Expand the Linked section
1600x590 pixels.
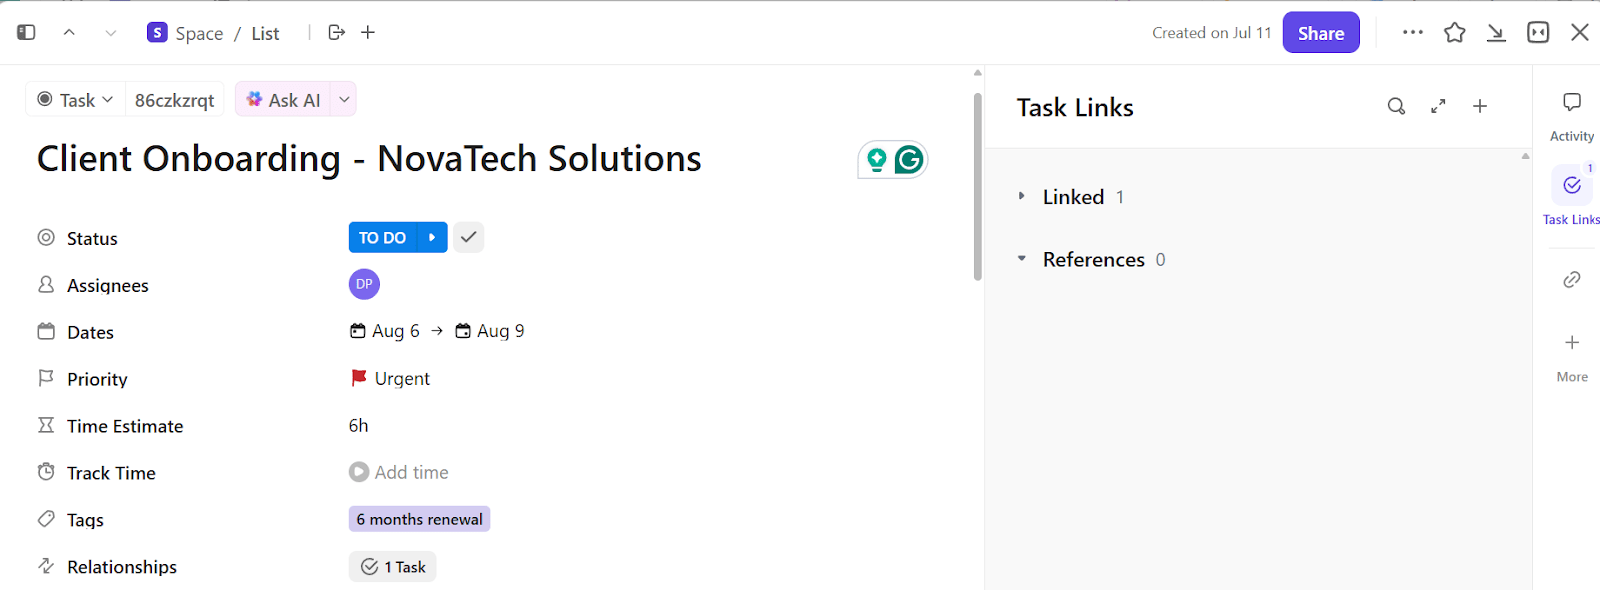(x=1021, y=197)
